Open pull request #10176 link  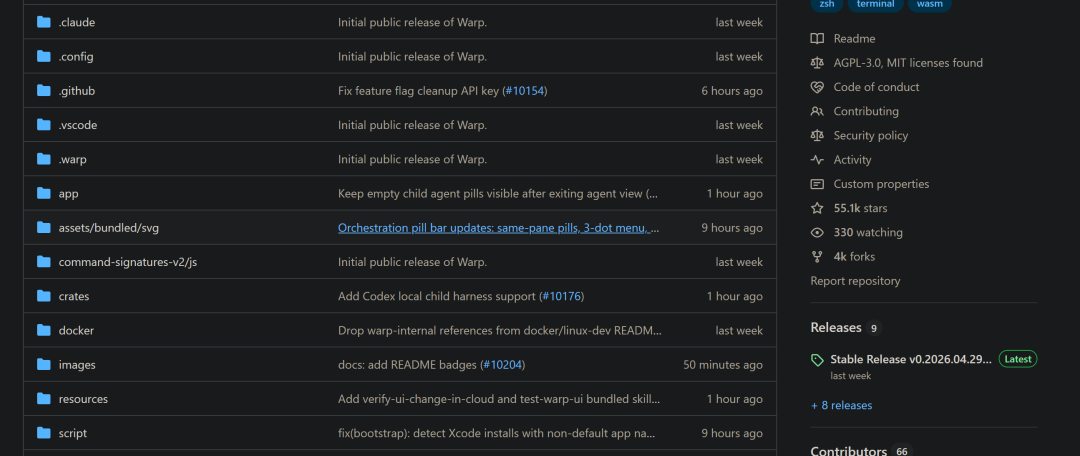coord(561,296)
